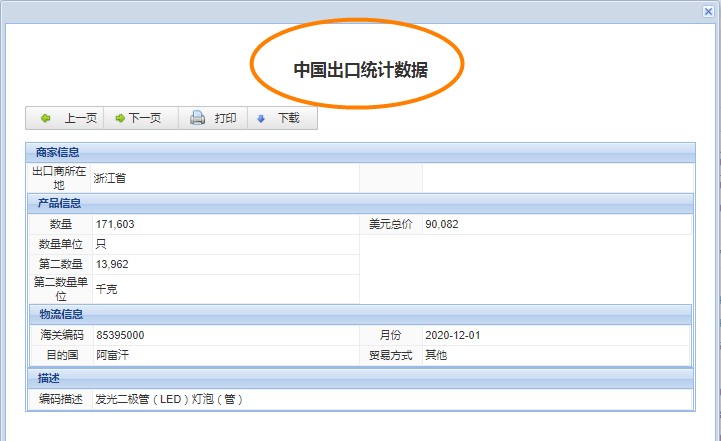This screenshot has width=721, height=441.
Task: Click the destination country value 阿富汗
Action: pos(112,355)
